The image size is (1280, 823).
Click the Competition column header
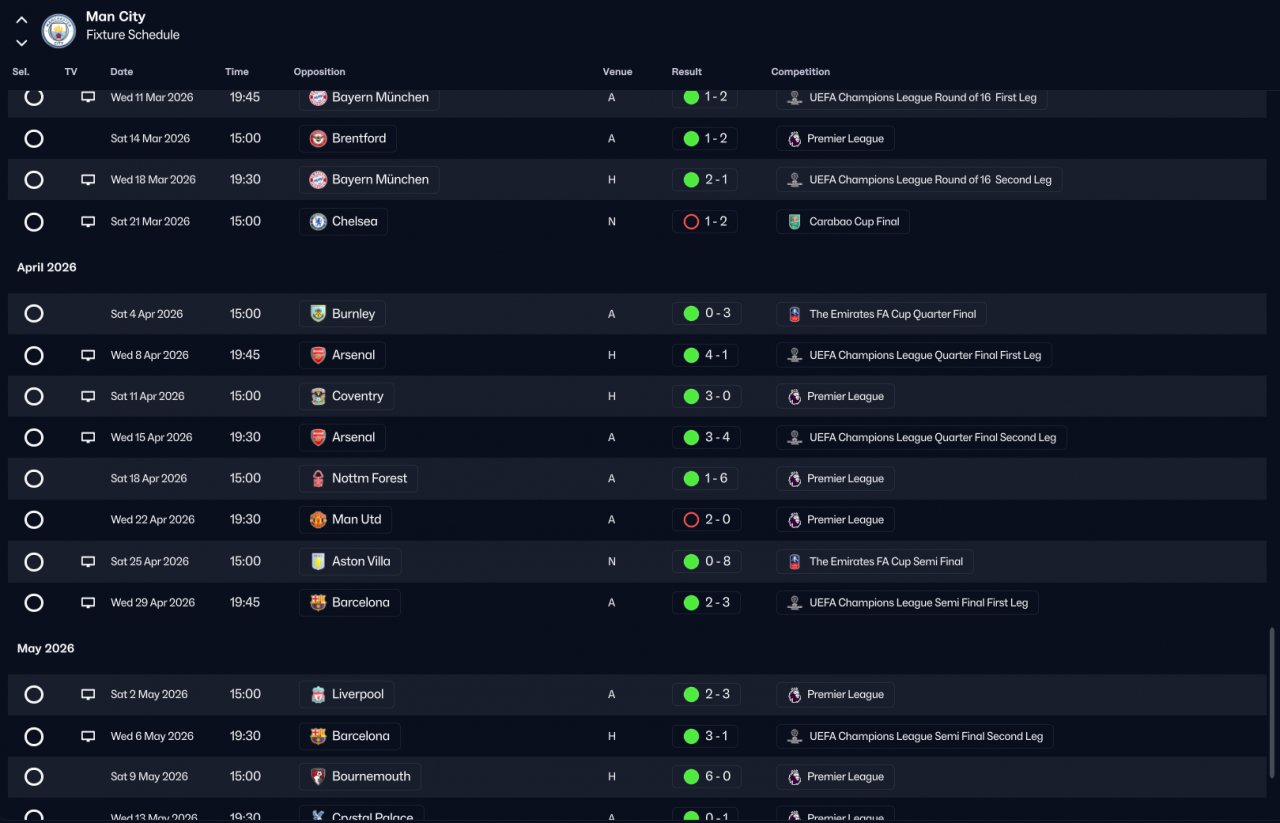[x=800, y=72]
